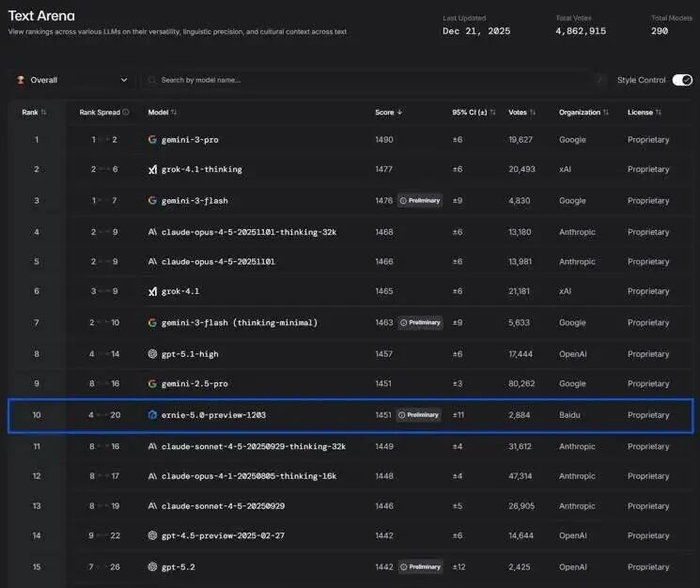
Task: Open the grok-4.1-thinking model name
Action: coord(202,169)
